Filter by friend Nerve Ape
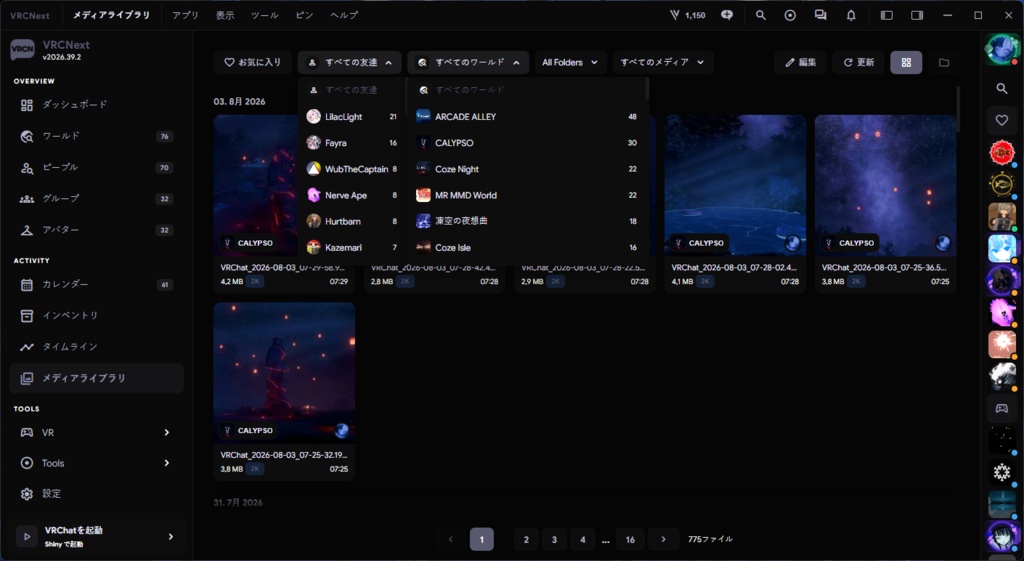The width and height of the screenshot is (1024, 561). (351, 195)
